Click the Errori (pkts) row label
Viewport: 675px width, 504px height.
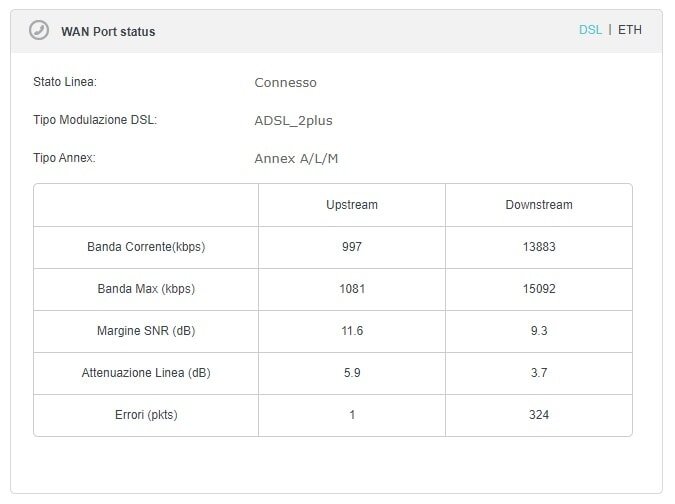point(146,415)
